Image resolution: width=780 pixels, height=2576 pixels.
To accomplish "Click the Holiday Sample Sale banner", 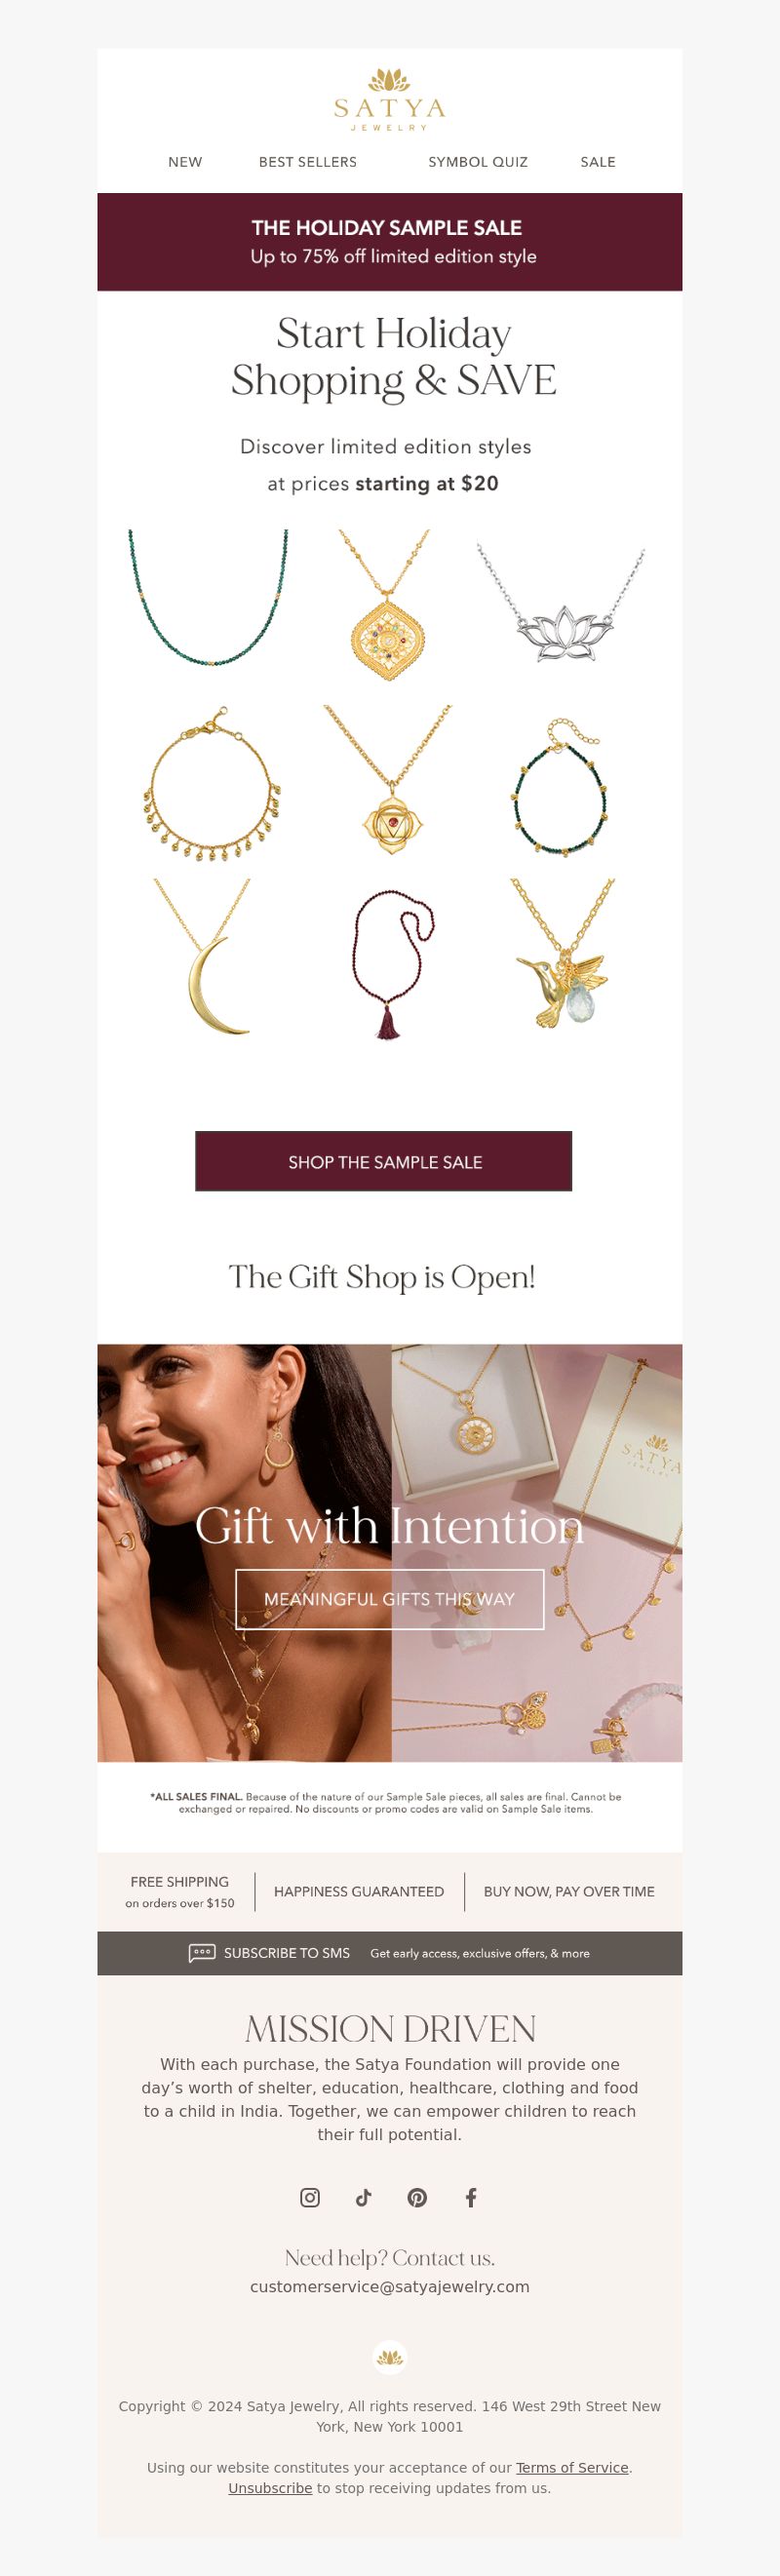I will (390, 242).
